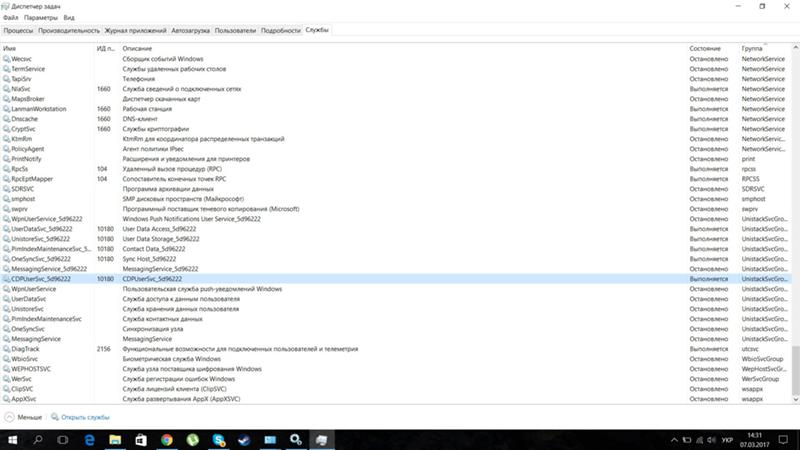Open Skype from the taskbar
This screenshot has width=800, height=450.
coord(218,440)
